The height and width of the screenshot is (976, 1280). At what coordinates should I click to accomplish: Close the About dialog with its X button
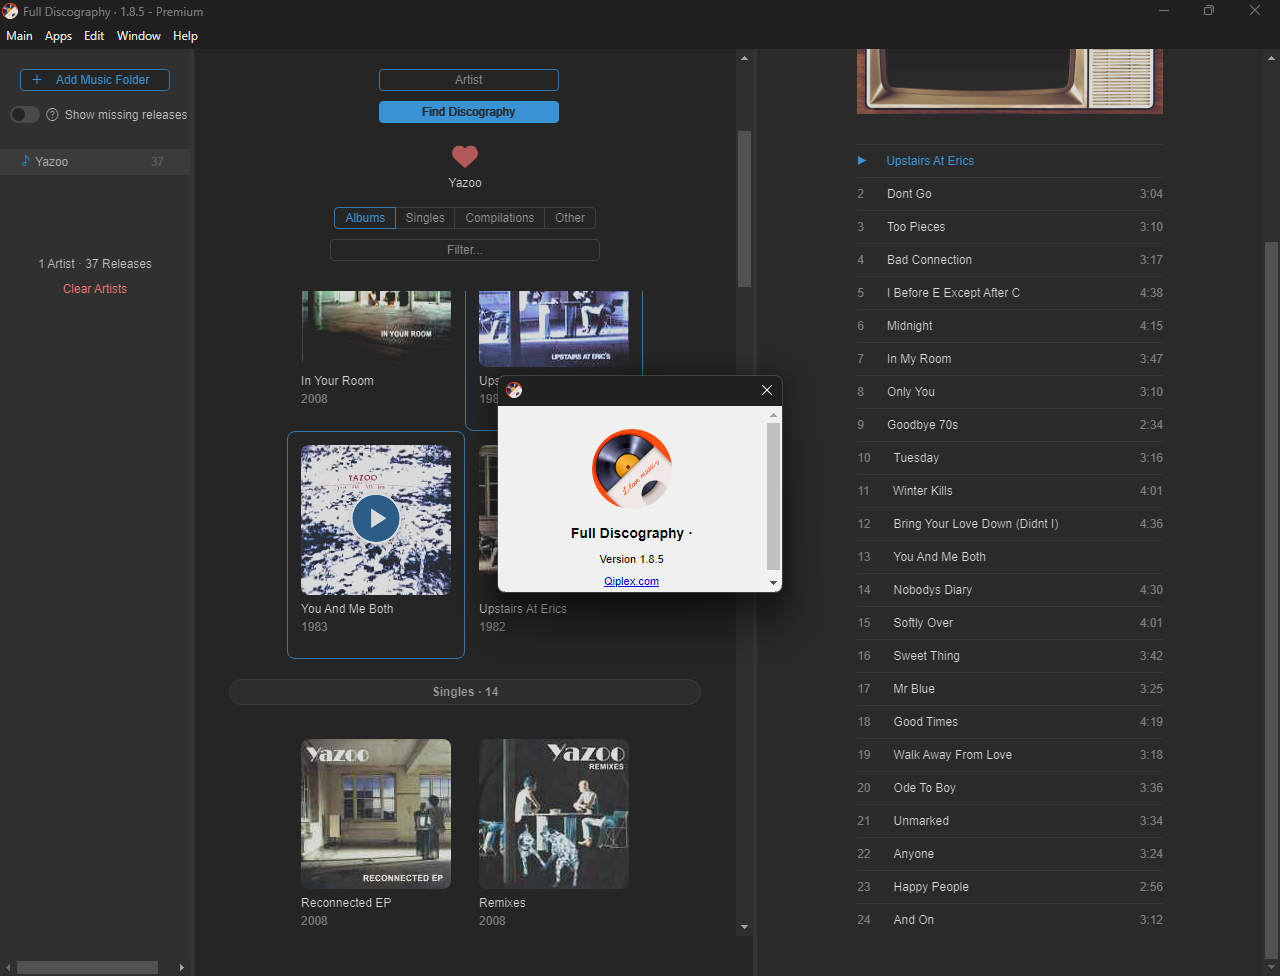pyautogui.click(x=767, y=390)
